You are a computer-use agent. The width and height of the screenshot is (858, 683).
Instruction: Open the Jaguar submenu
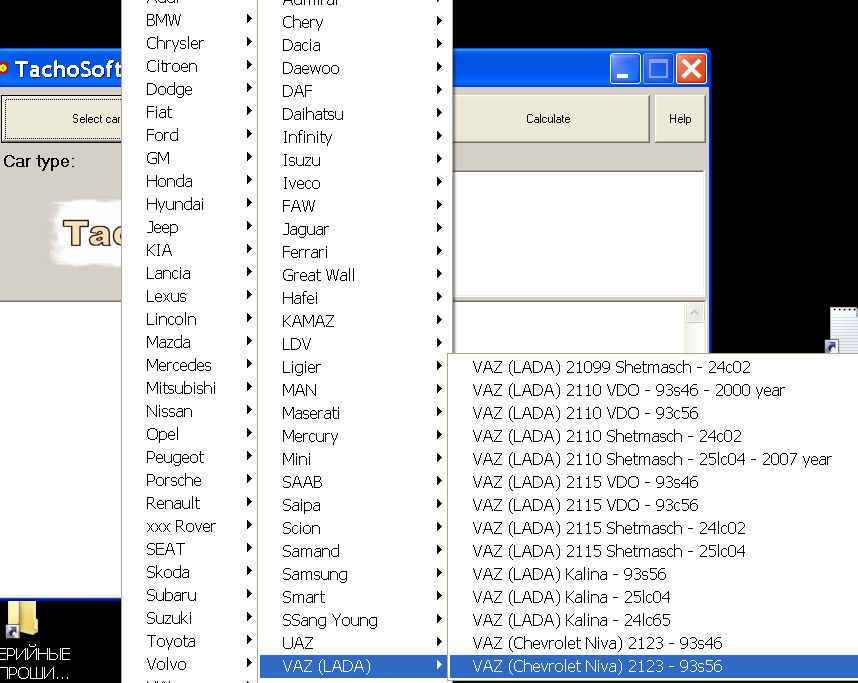354,229
